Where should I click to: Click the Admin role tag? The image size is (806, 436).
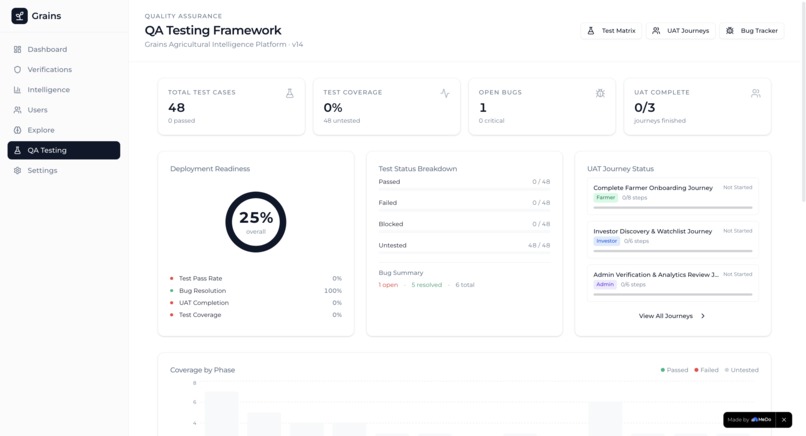click(605, 284)
